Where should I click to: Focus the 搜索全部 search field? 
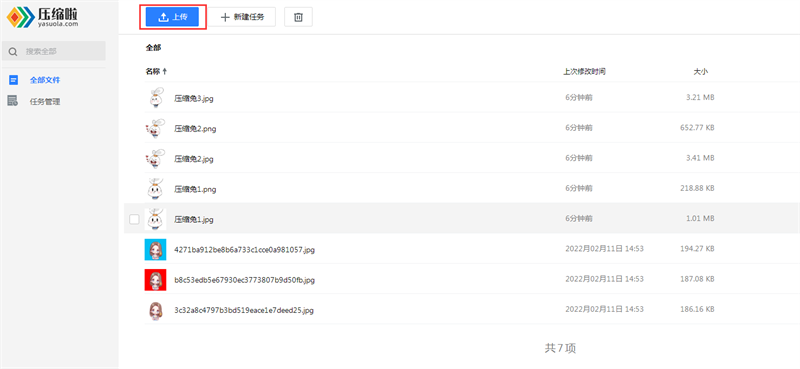coord(54,51)
